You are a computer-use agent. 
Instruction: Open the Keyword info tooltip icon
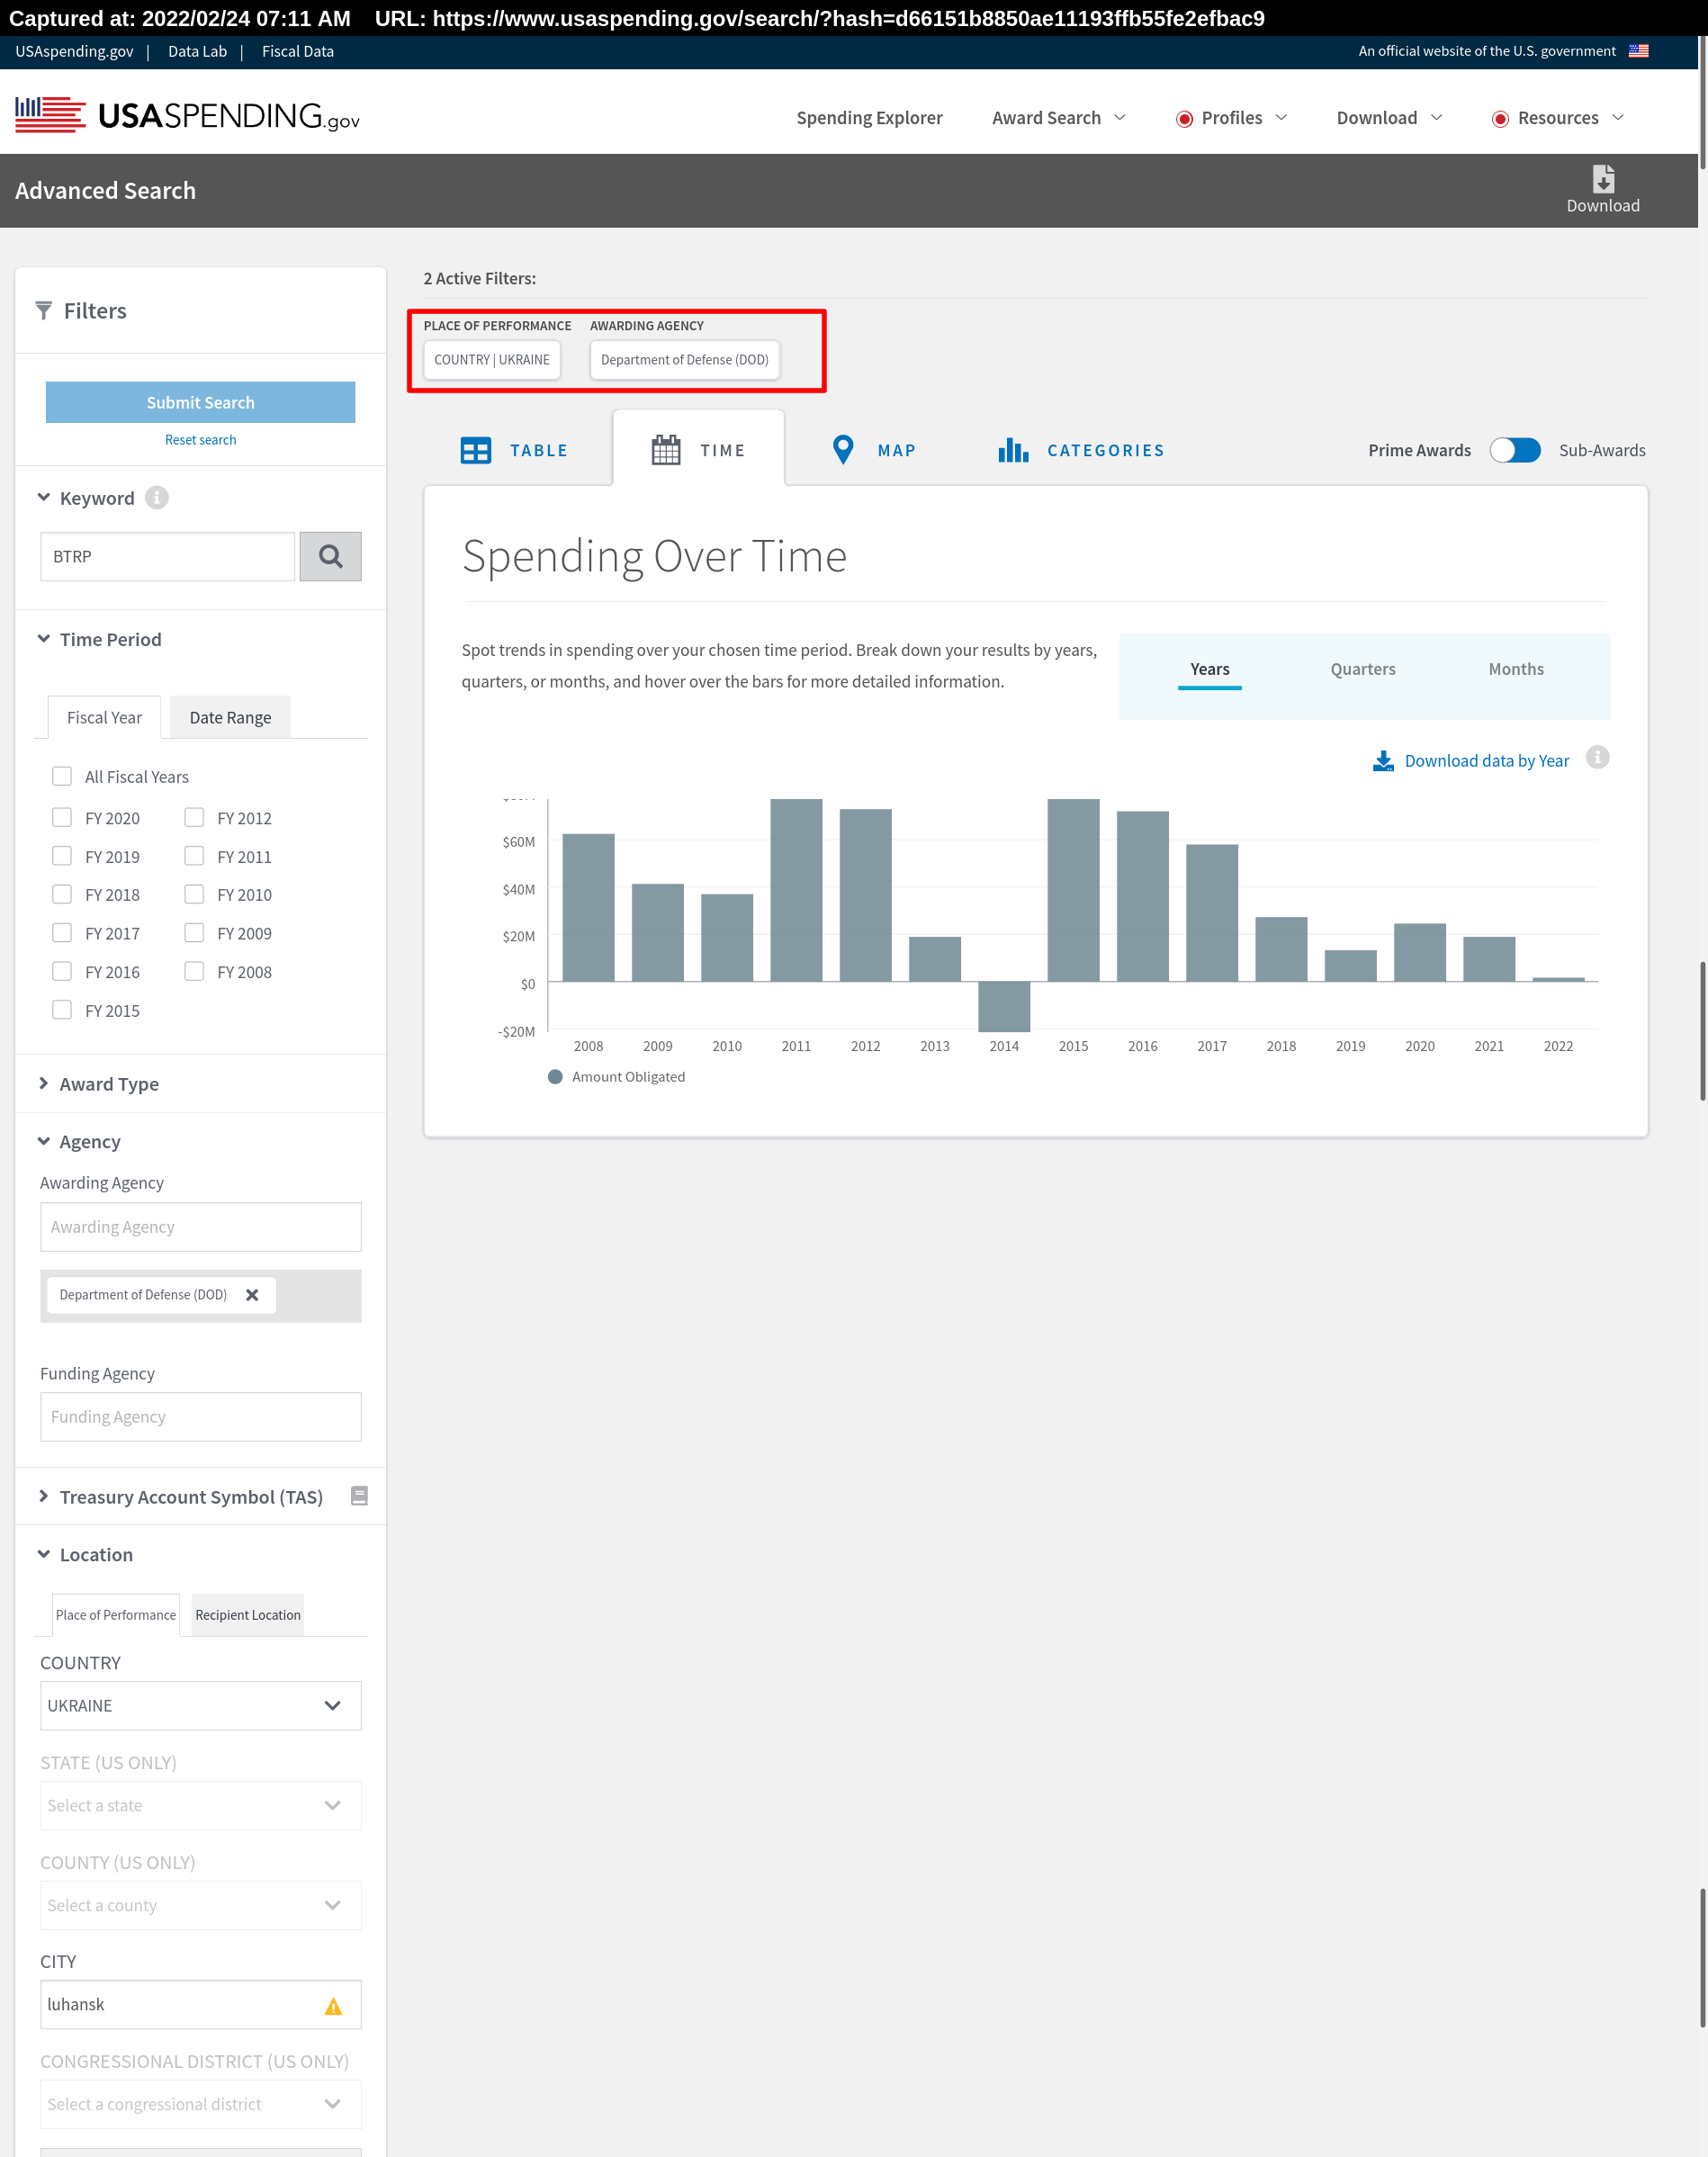tap(157, 497)
